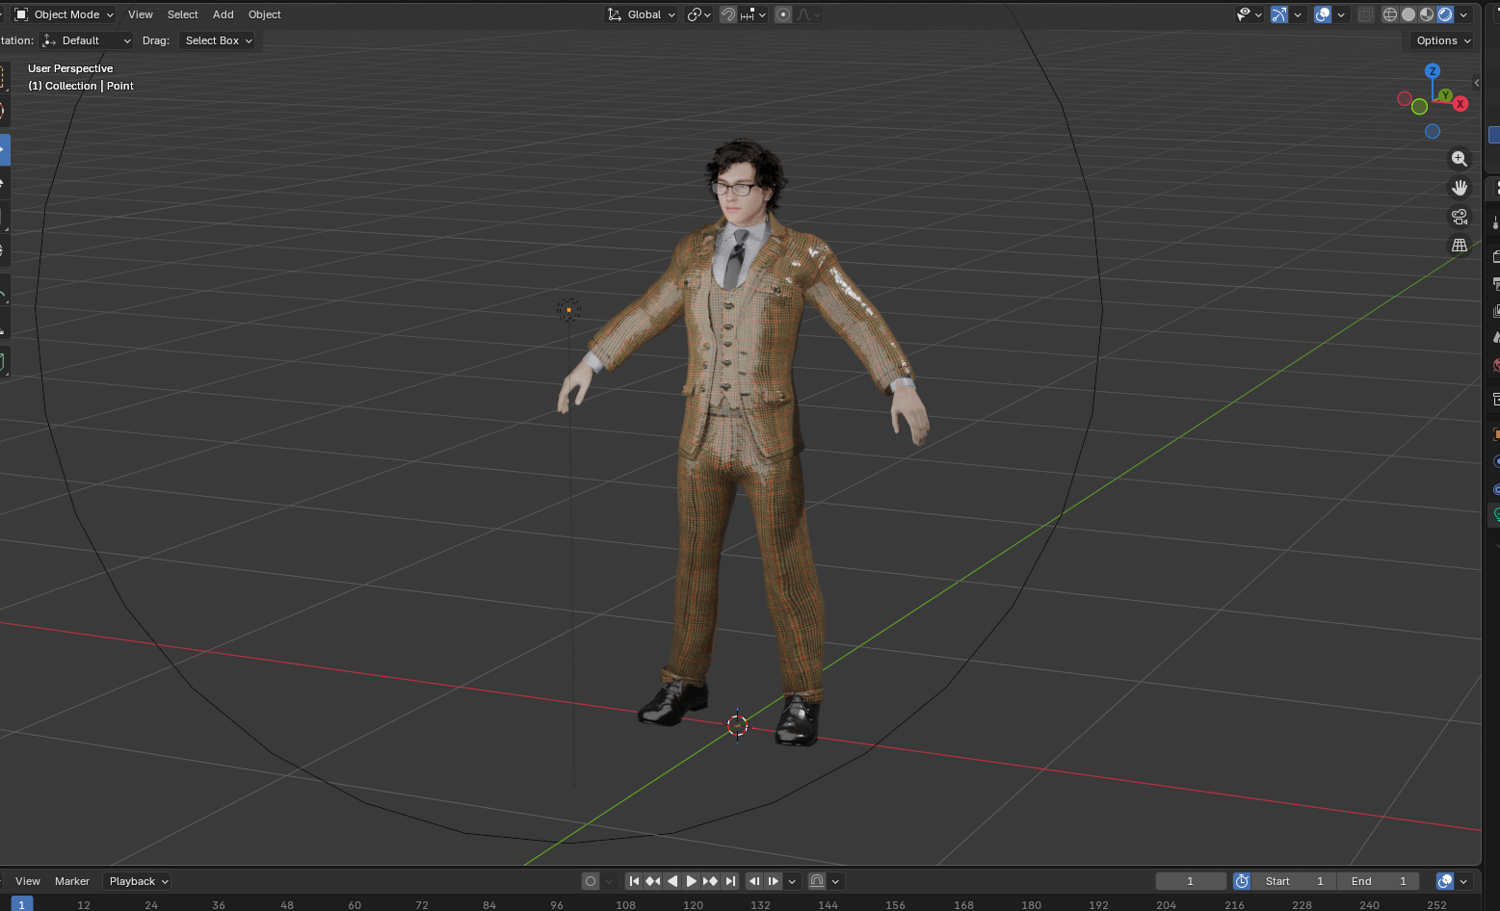Open the Global transform orientation dropdown
Screen dimensions: 1500x911
pos(642,14)
